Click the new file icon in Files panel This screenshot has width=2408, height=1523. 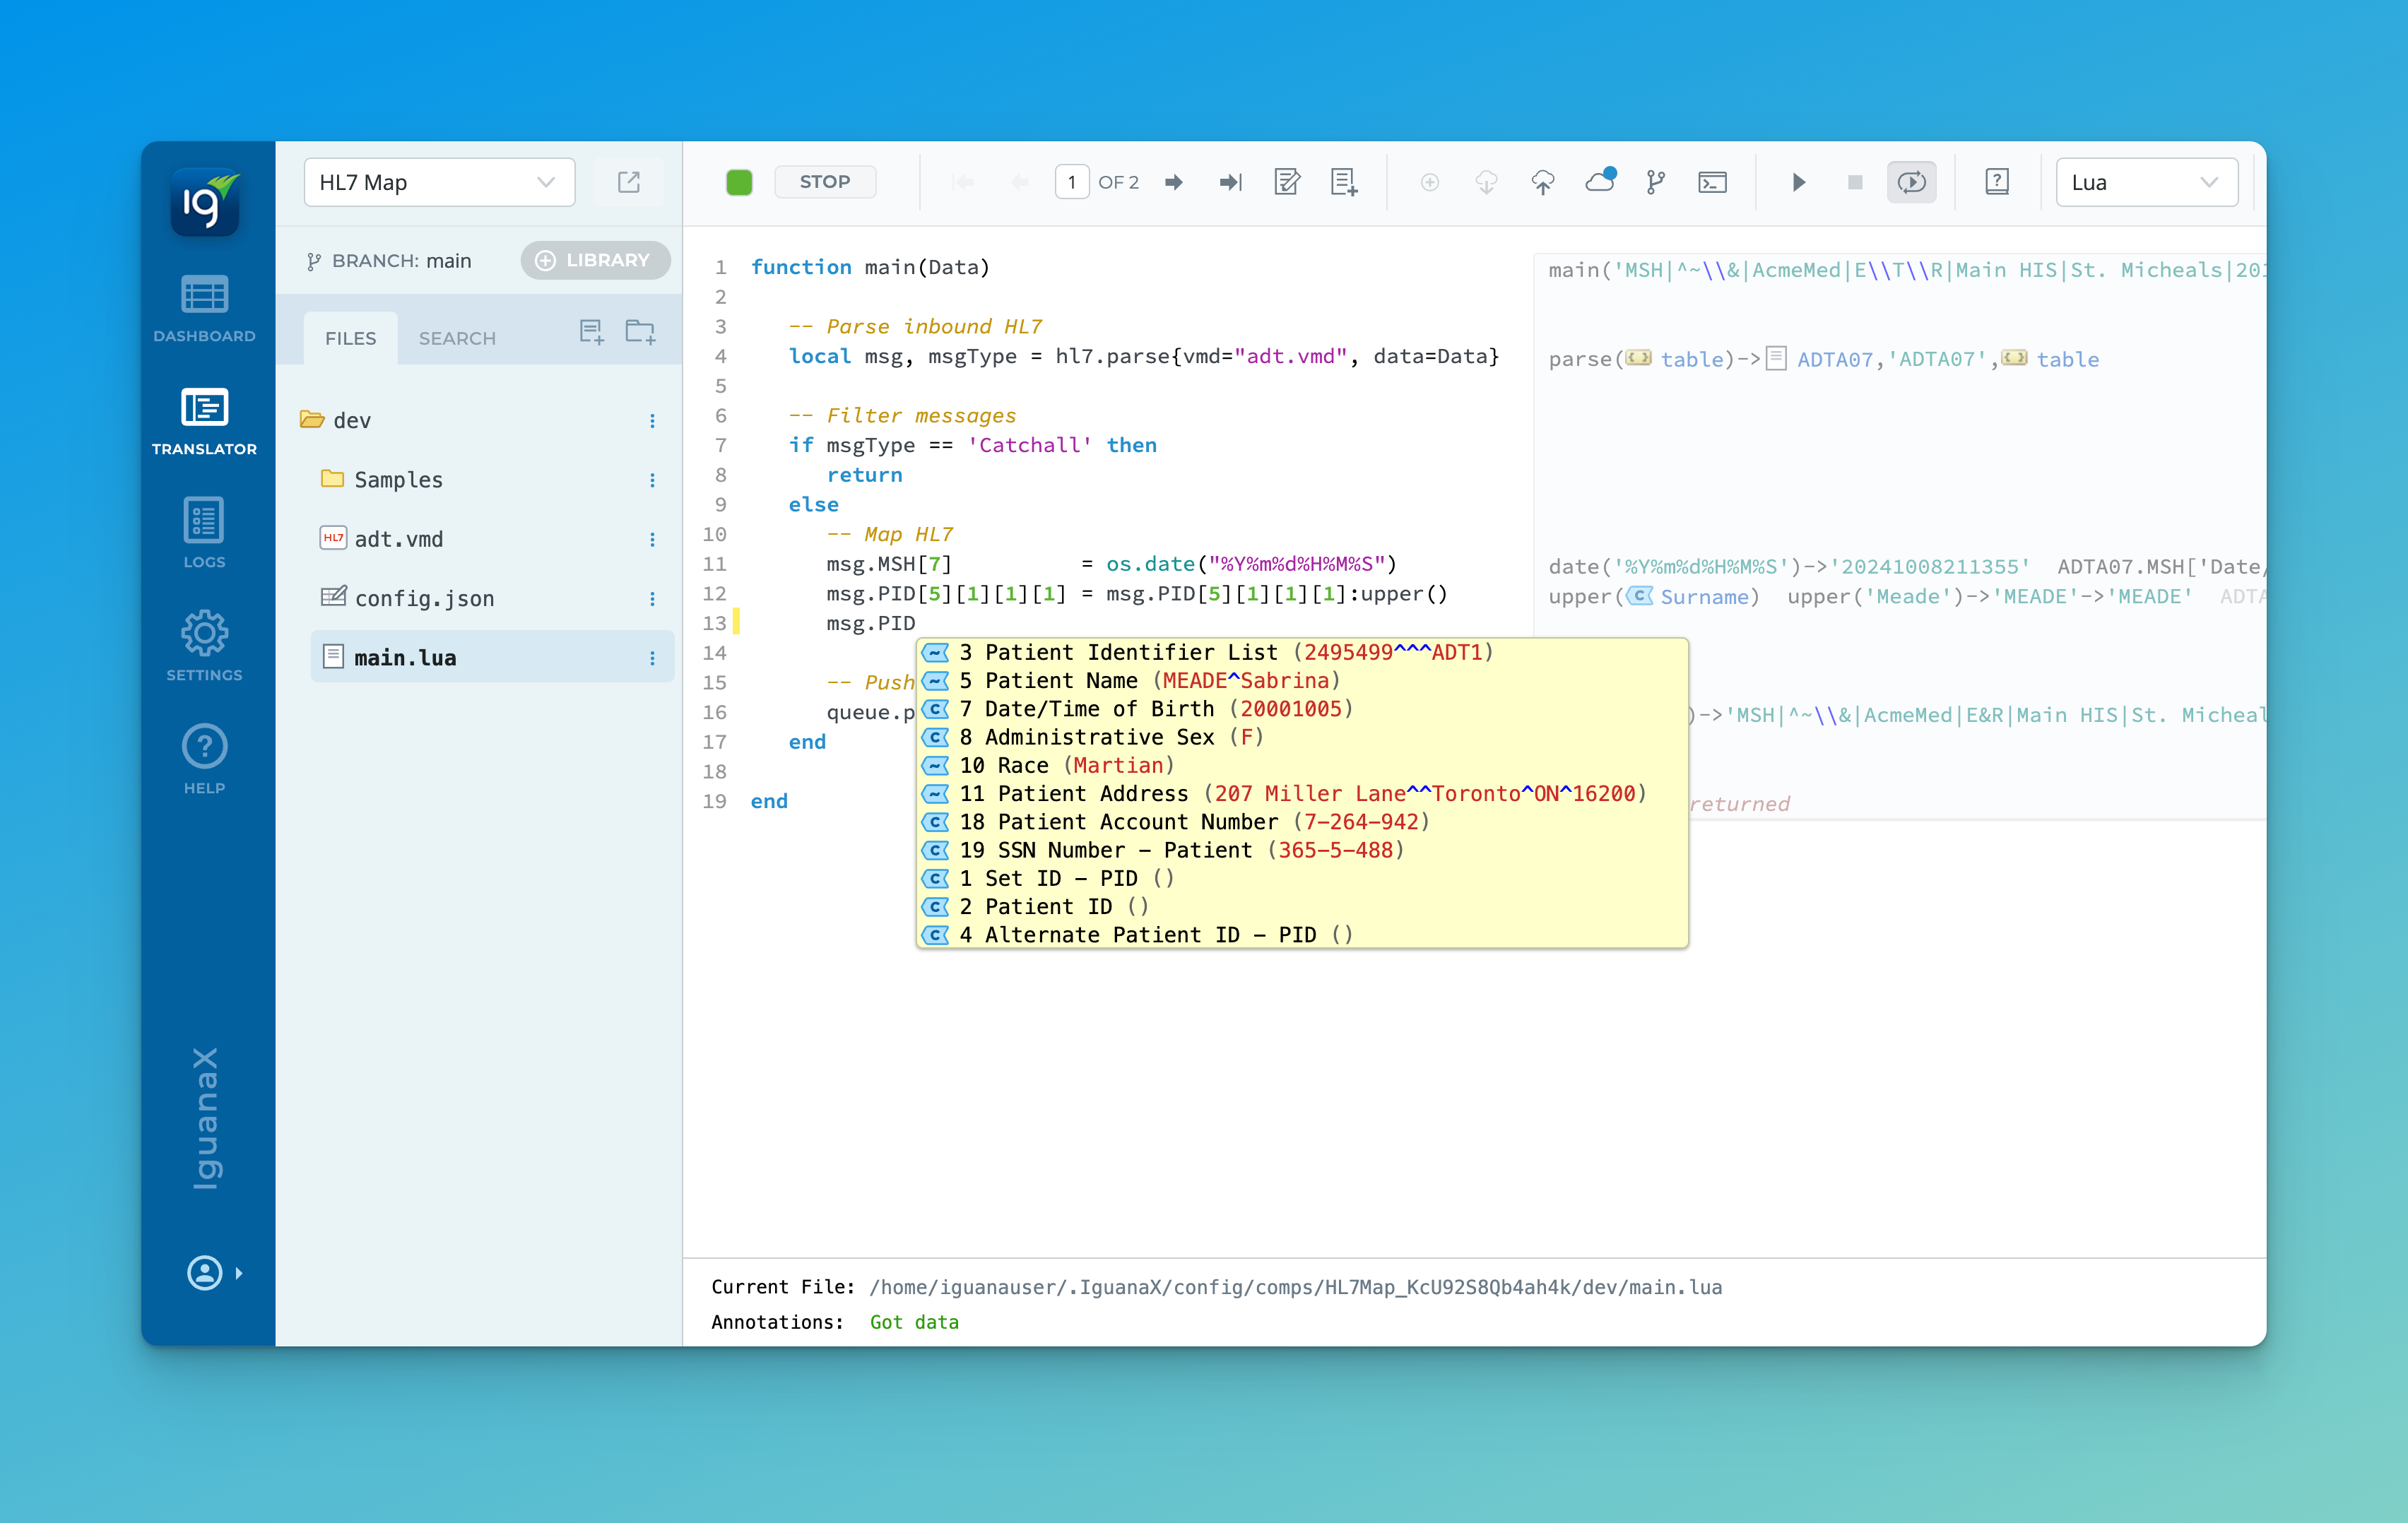point(592,332)
